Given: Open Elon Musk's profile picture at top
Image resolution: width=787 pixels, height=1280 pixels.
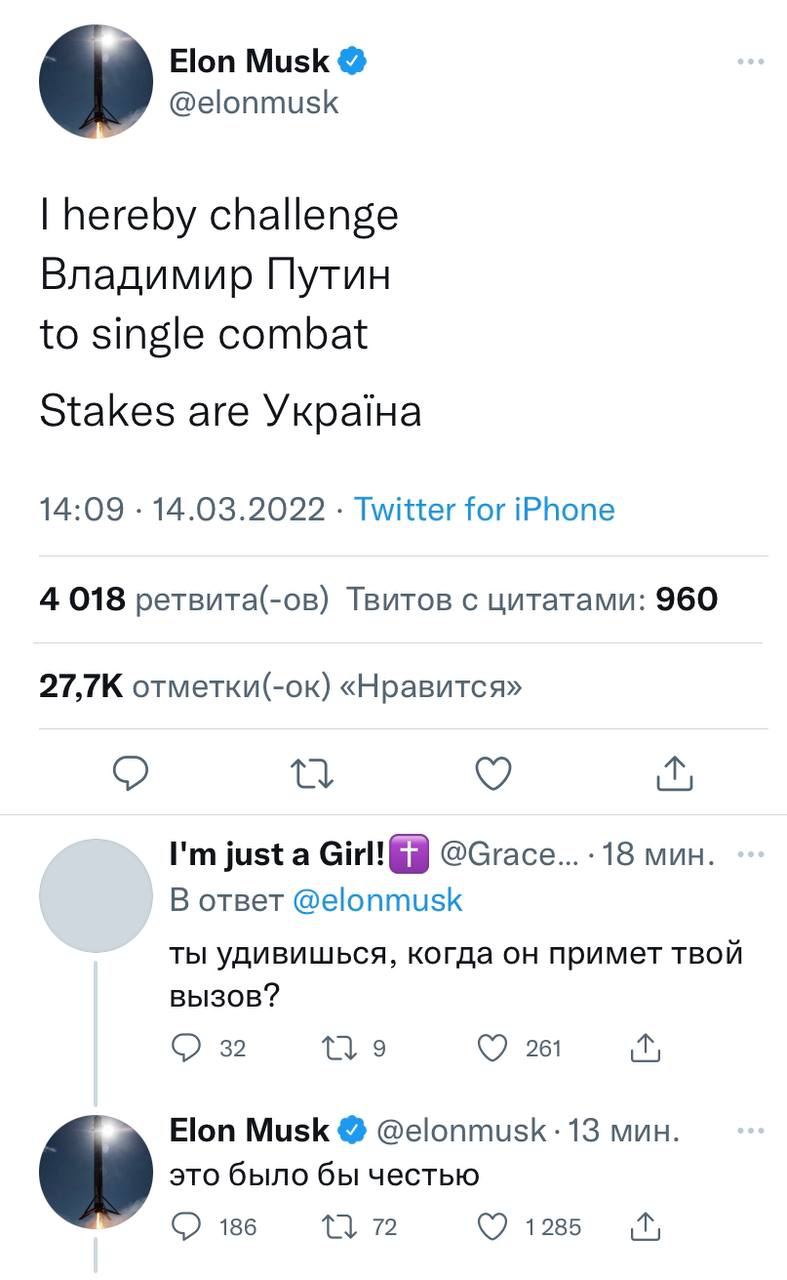Looking at the screenshot, I should tap(96, 82).
